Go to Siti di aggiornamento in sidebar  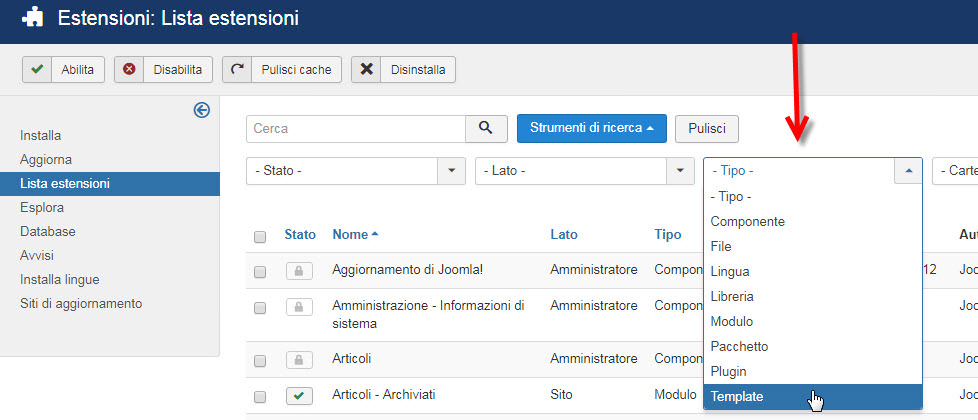(81, 303)
